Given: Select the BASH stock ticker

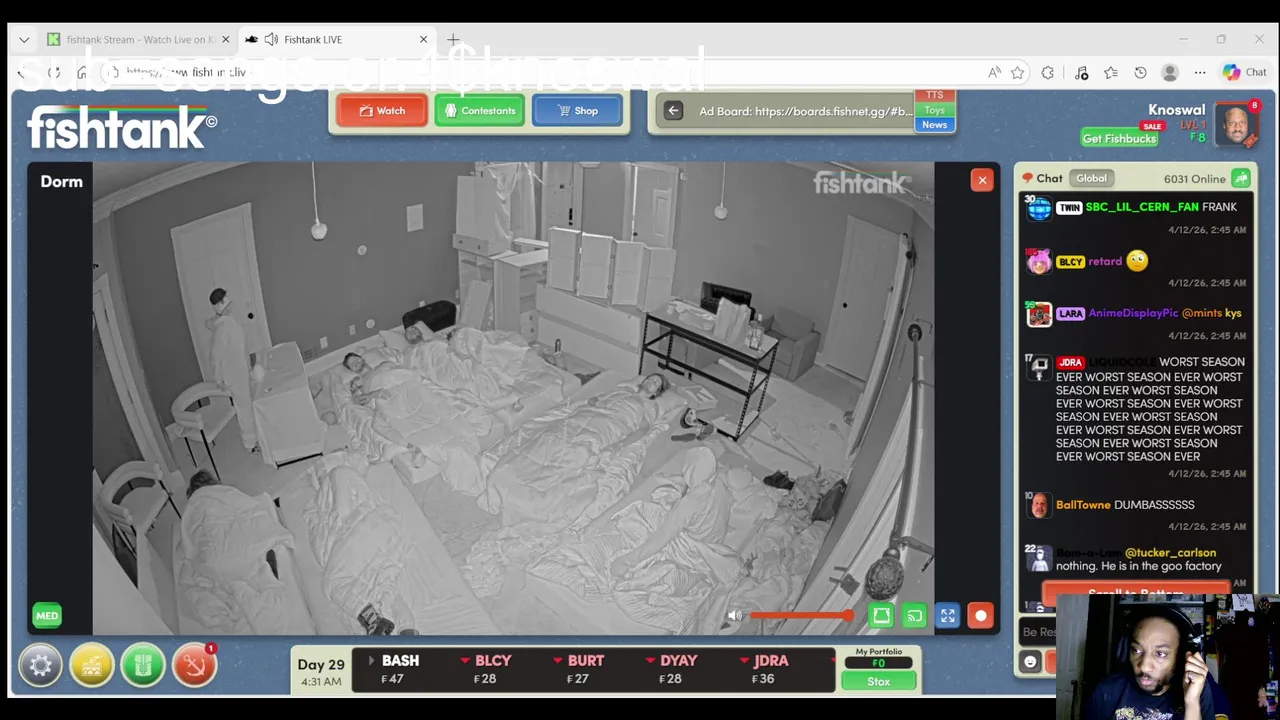Looking at the screenshot, I should click(x=400, y=669).
